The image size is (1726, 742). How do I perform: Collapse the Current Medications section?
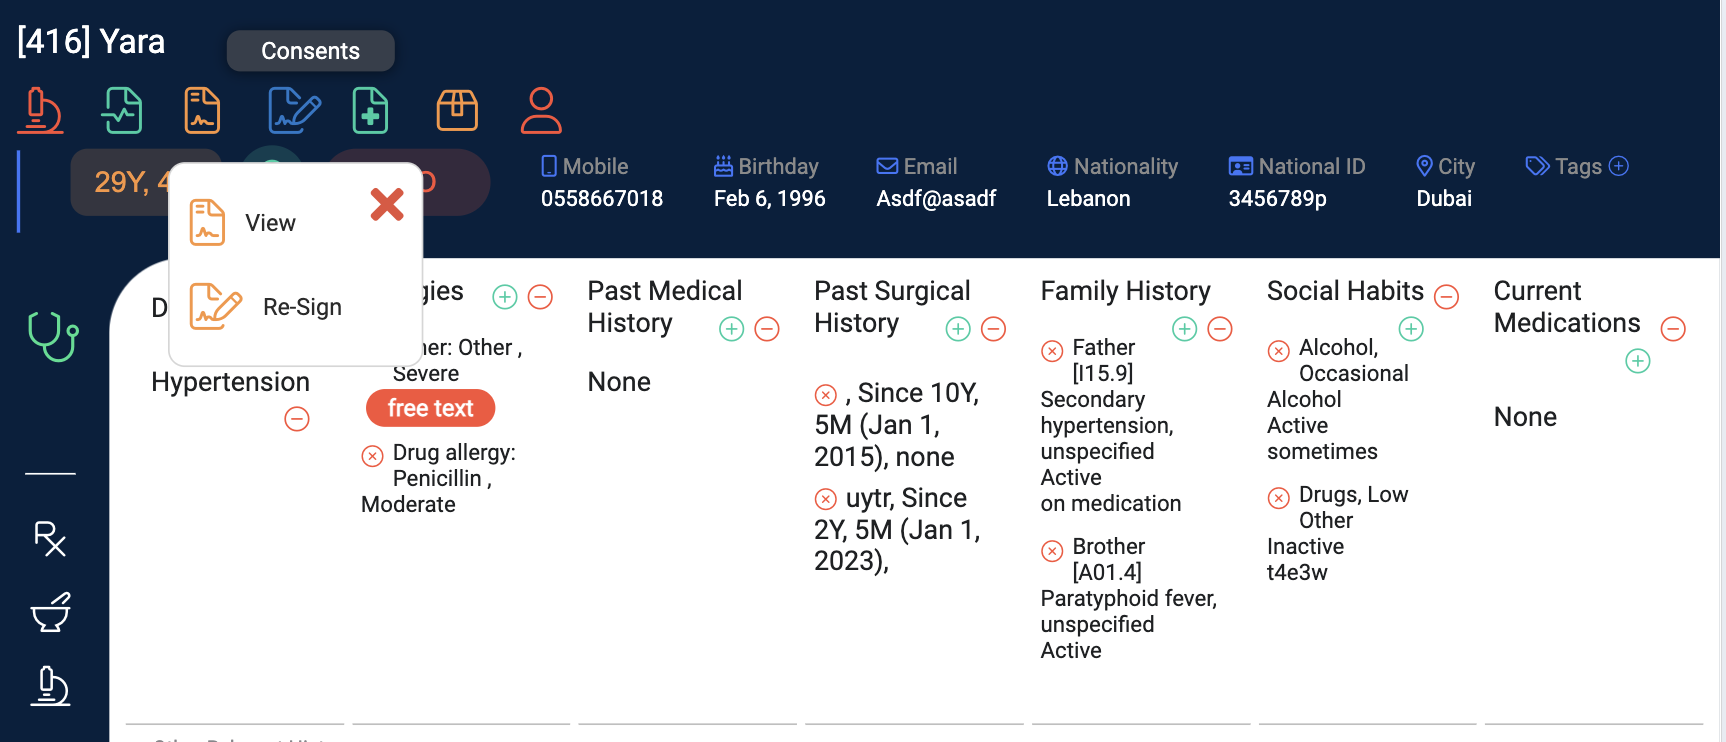pos(1673,329)
